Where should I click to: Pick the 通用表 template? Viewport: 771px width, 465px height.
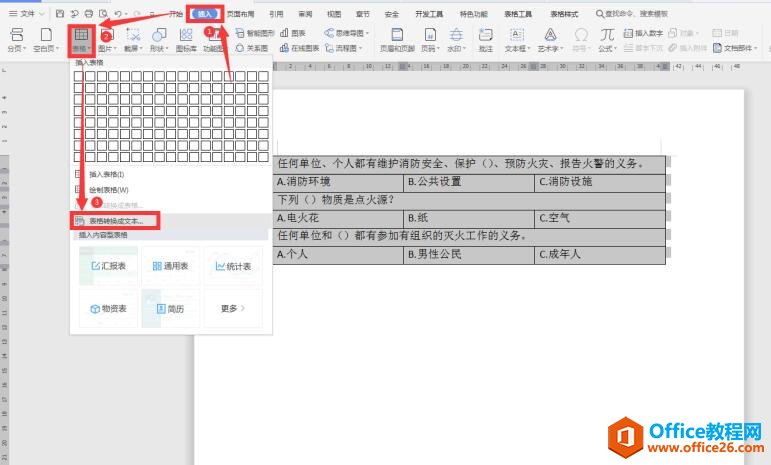click(171, 266)
